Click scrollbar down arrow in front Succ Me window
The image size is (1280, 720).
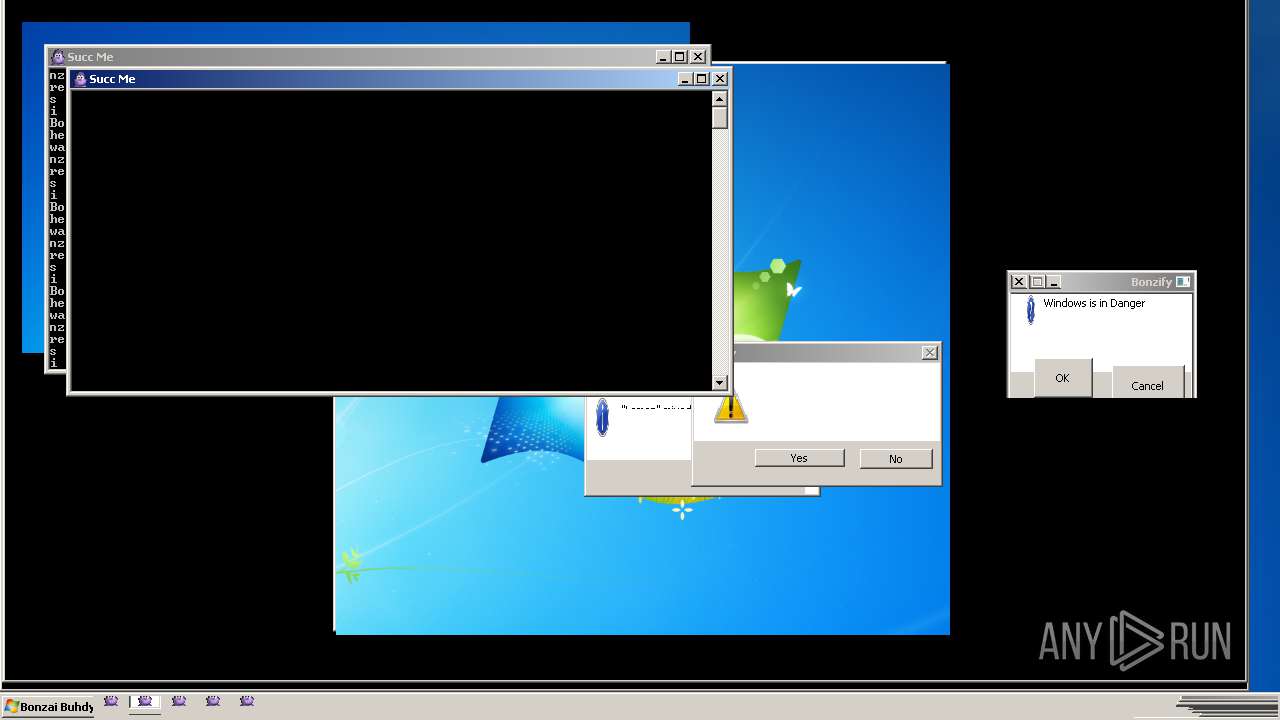(719, 382)
